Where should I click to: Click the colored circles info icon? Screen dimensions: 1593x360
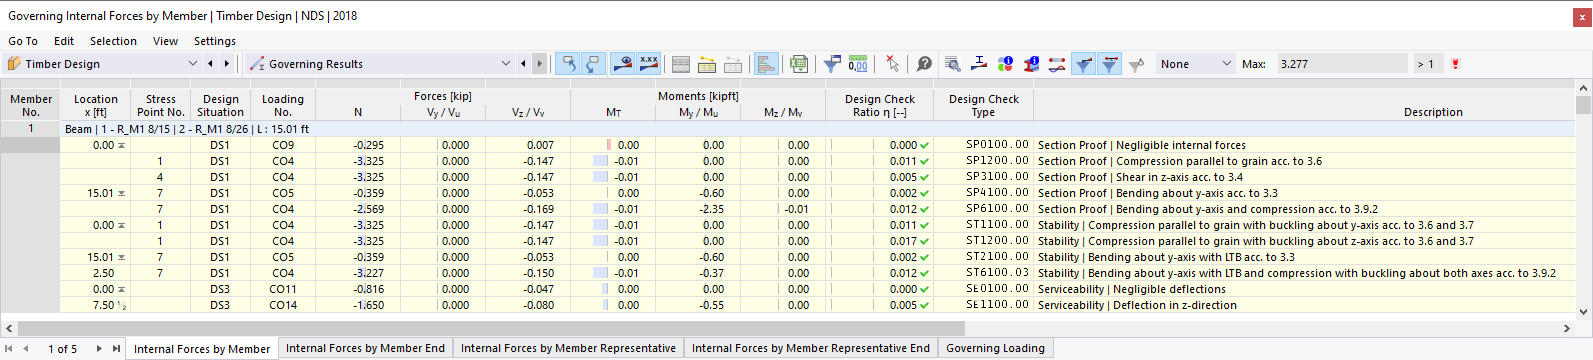tap(1005, 64)
